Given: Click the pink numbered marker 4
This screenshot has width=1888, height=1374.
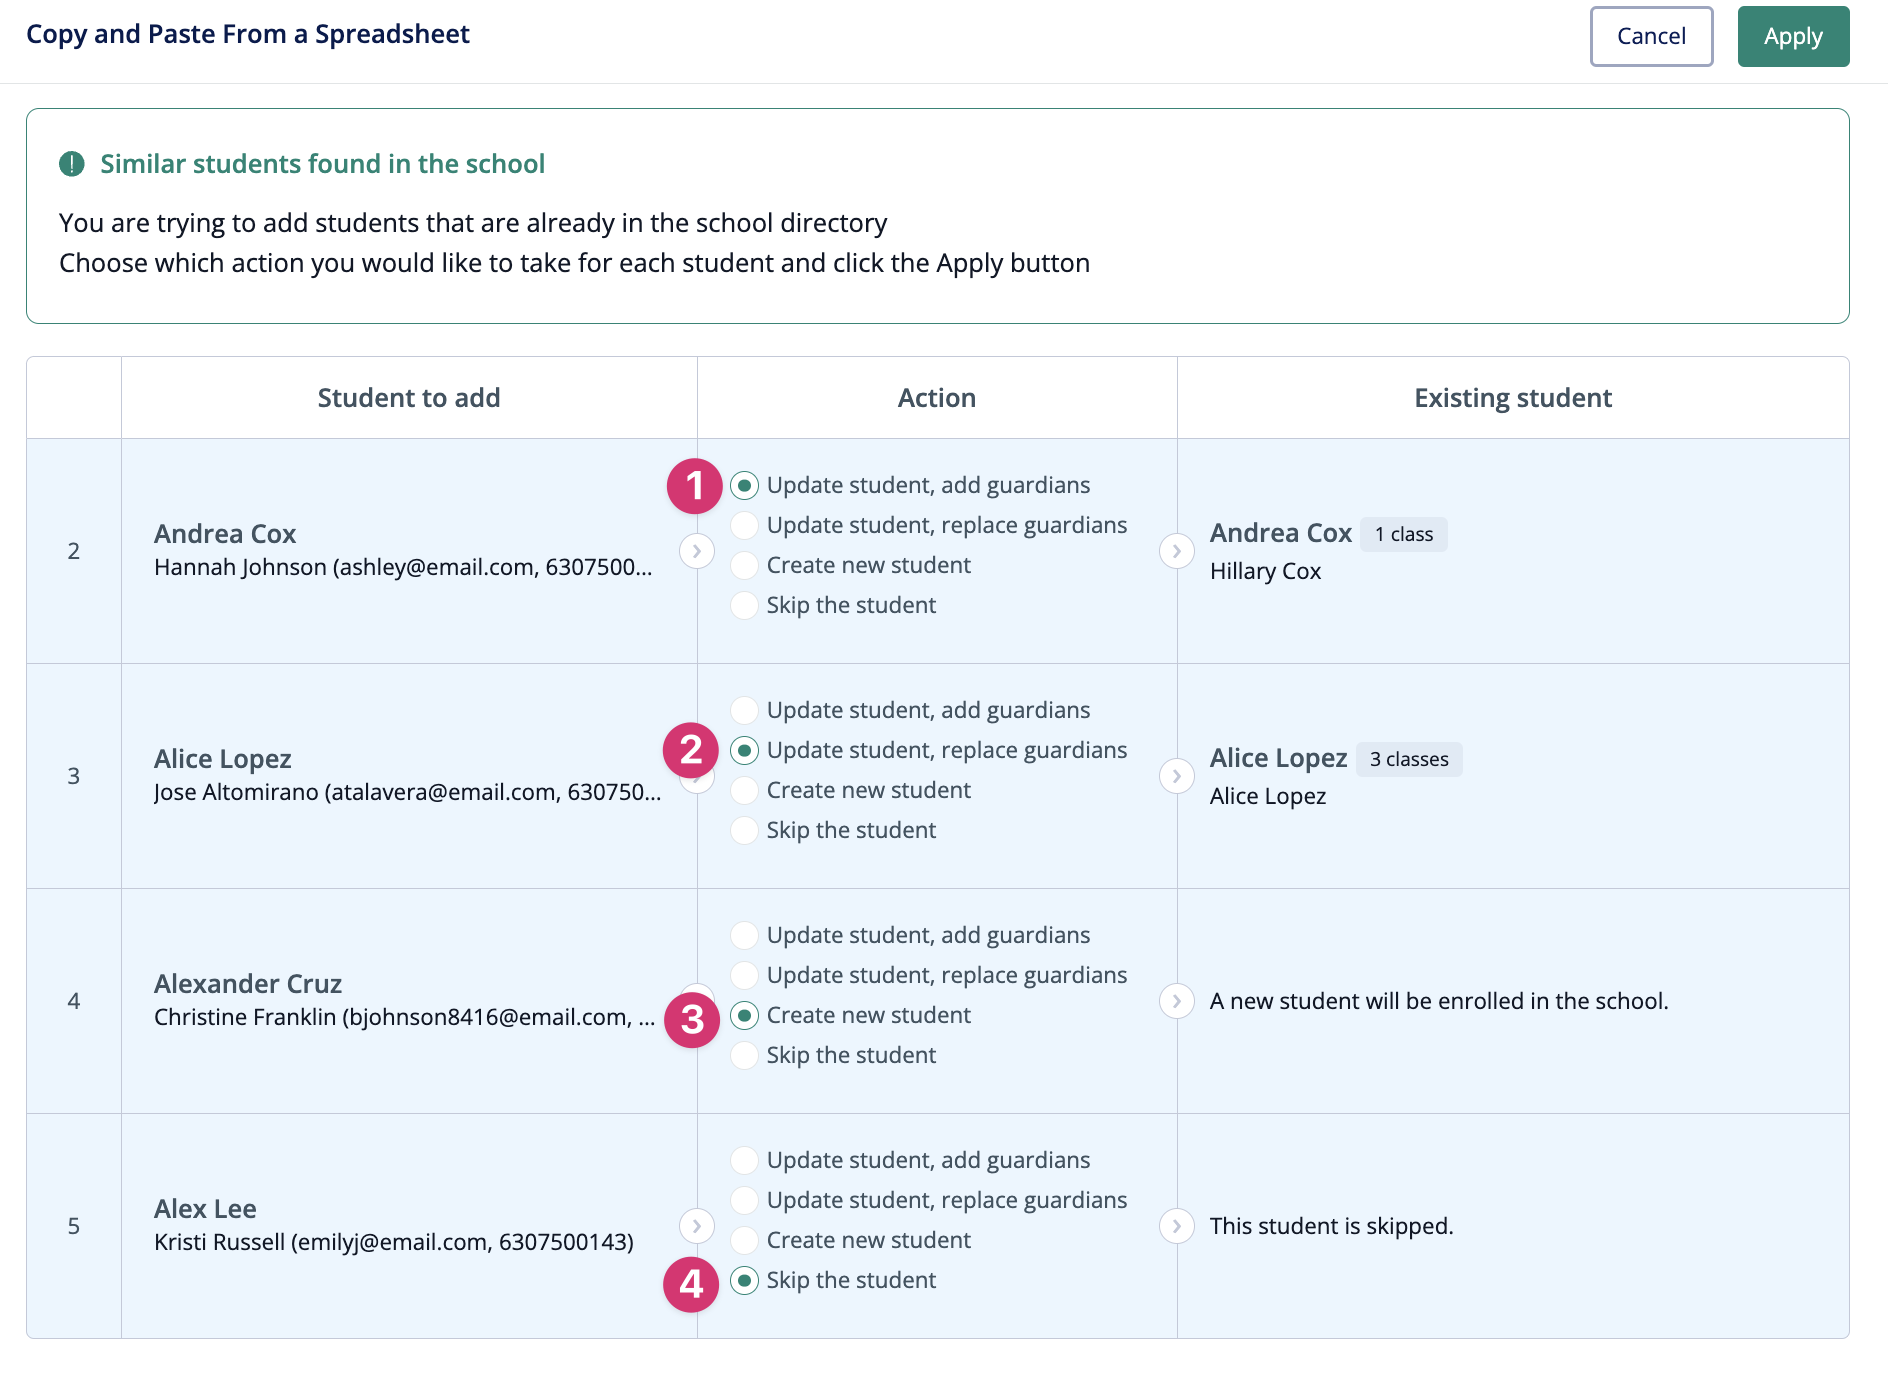Looking at the screenshot, I should pos(691,1284).
